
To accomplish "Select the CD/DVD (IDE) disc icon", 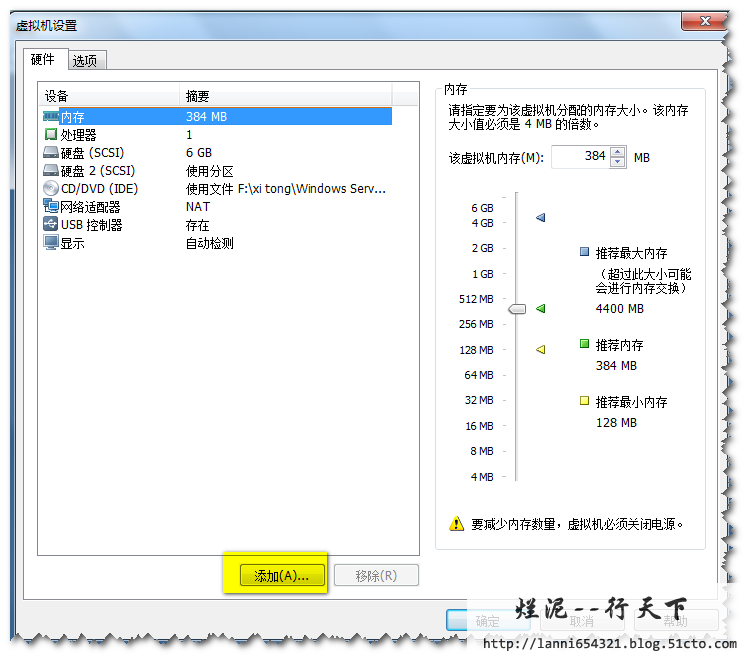I will tap(51, 189).
